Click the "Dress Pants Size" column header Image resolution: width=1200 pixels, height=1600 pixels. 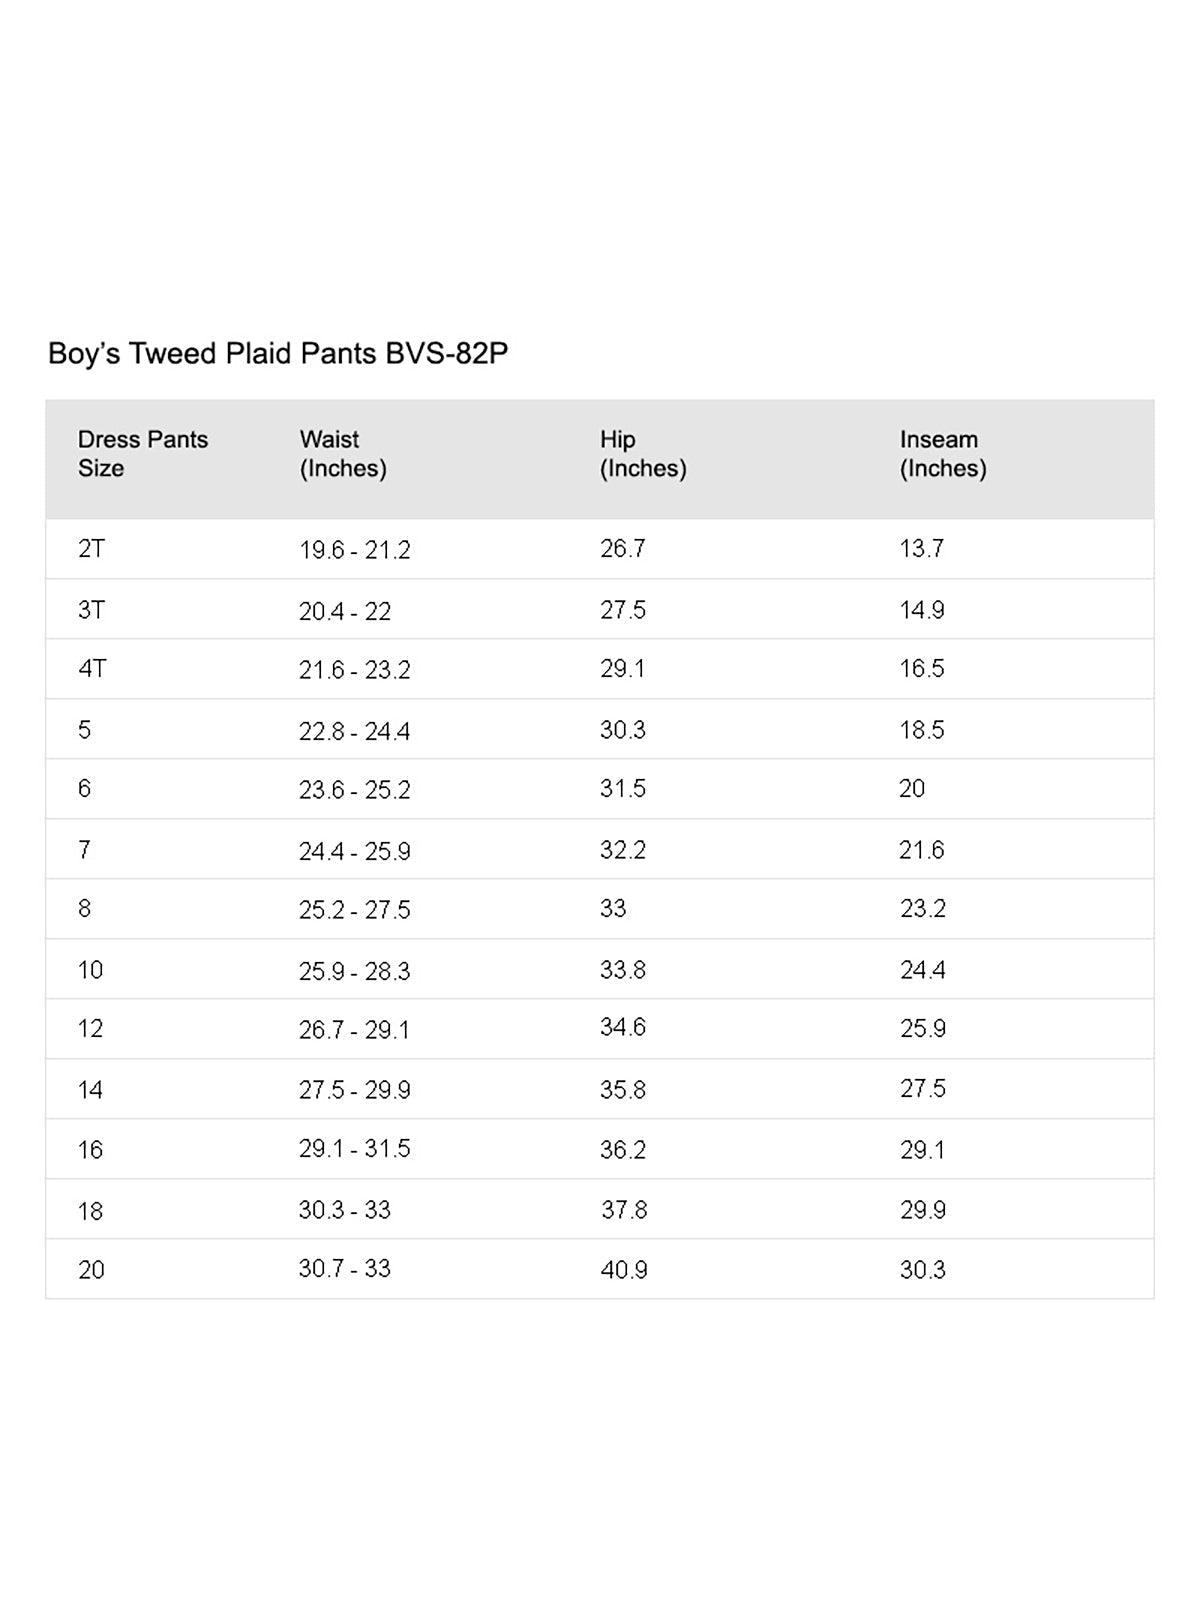click(143, 454)
